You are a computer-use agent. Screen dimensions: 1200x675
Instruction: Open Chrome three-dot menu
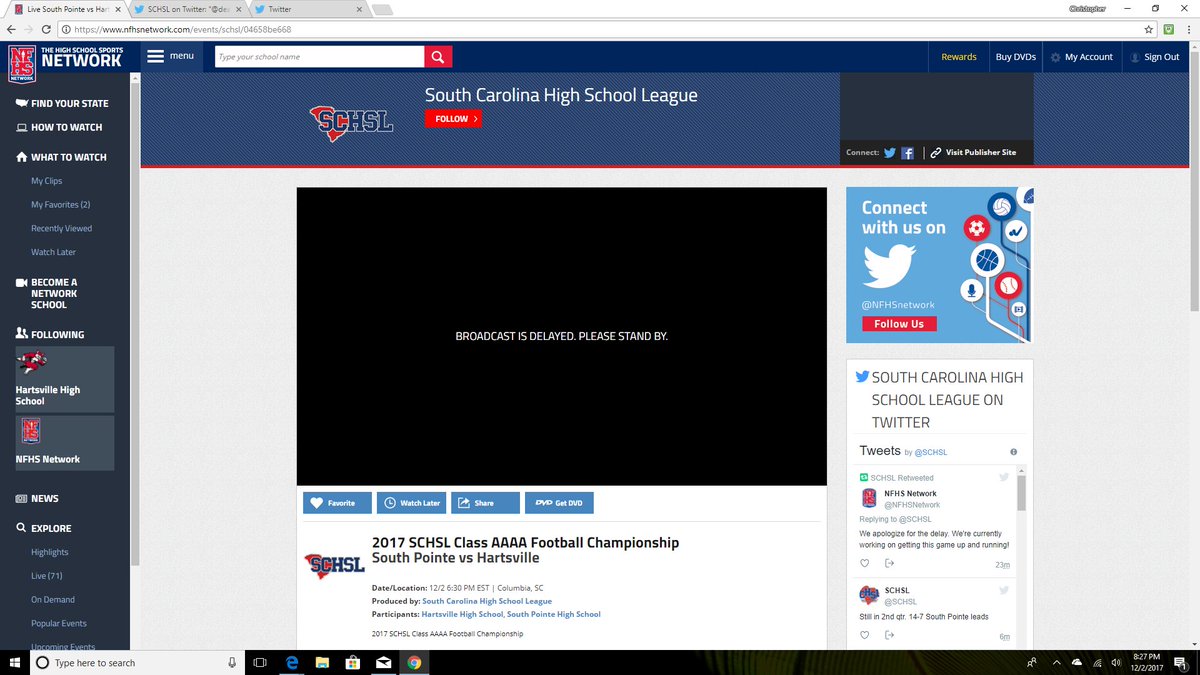point(1187,29)
